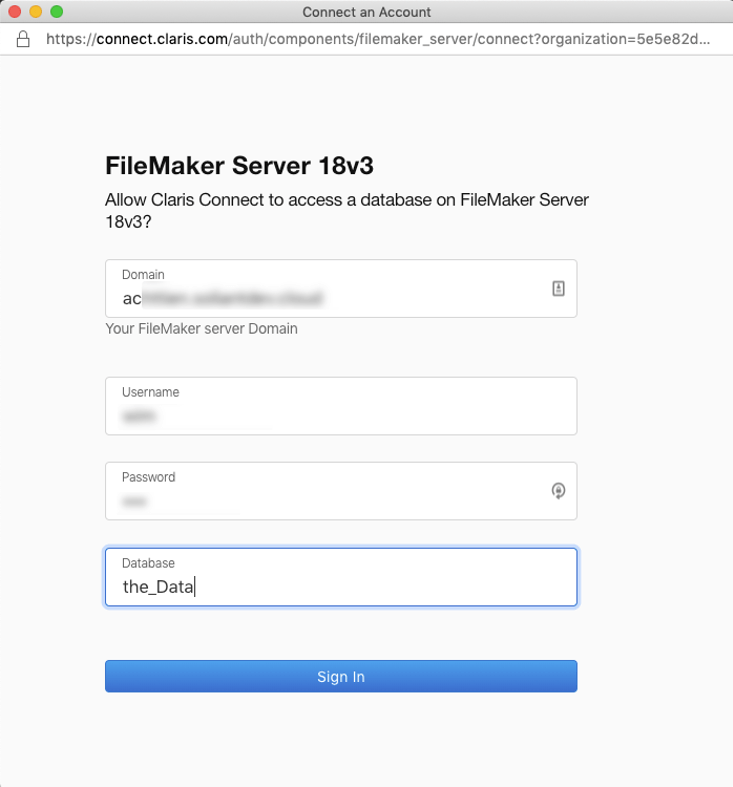The image size is (733, 787).
Task: Close the Connect an Account window
Action: click(x=15, y=12)
